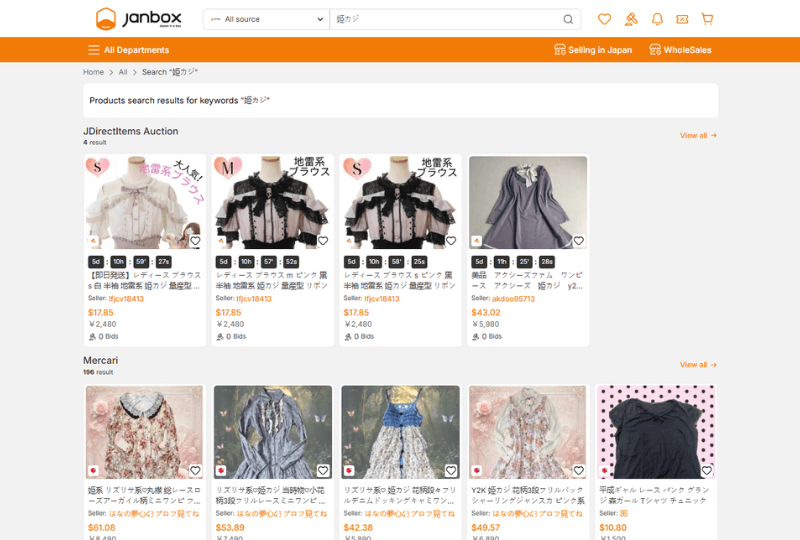Click the Mercari badge on black T-shirt image
800x540 pixels.
click(604, 470)
